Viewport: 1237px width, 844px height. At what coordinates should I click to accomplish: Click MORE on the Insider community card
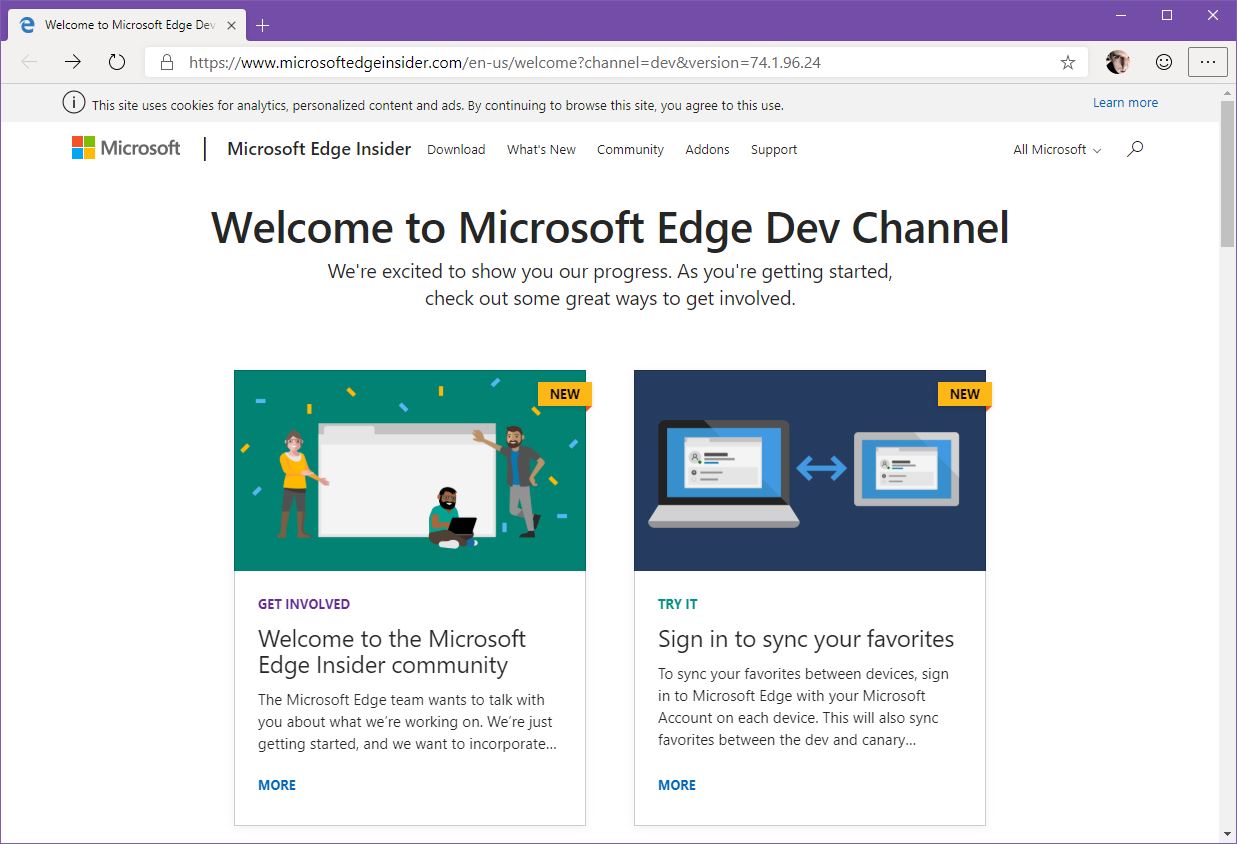(277, 785)
